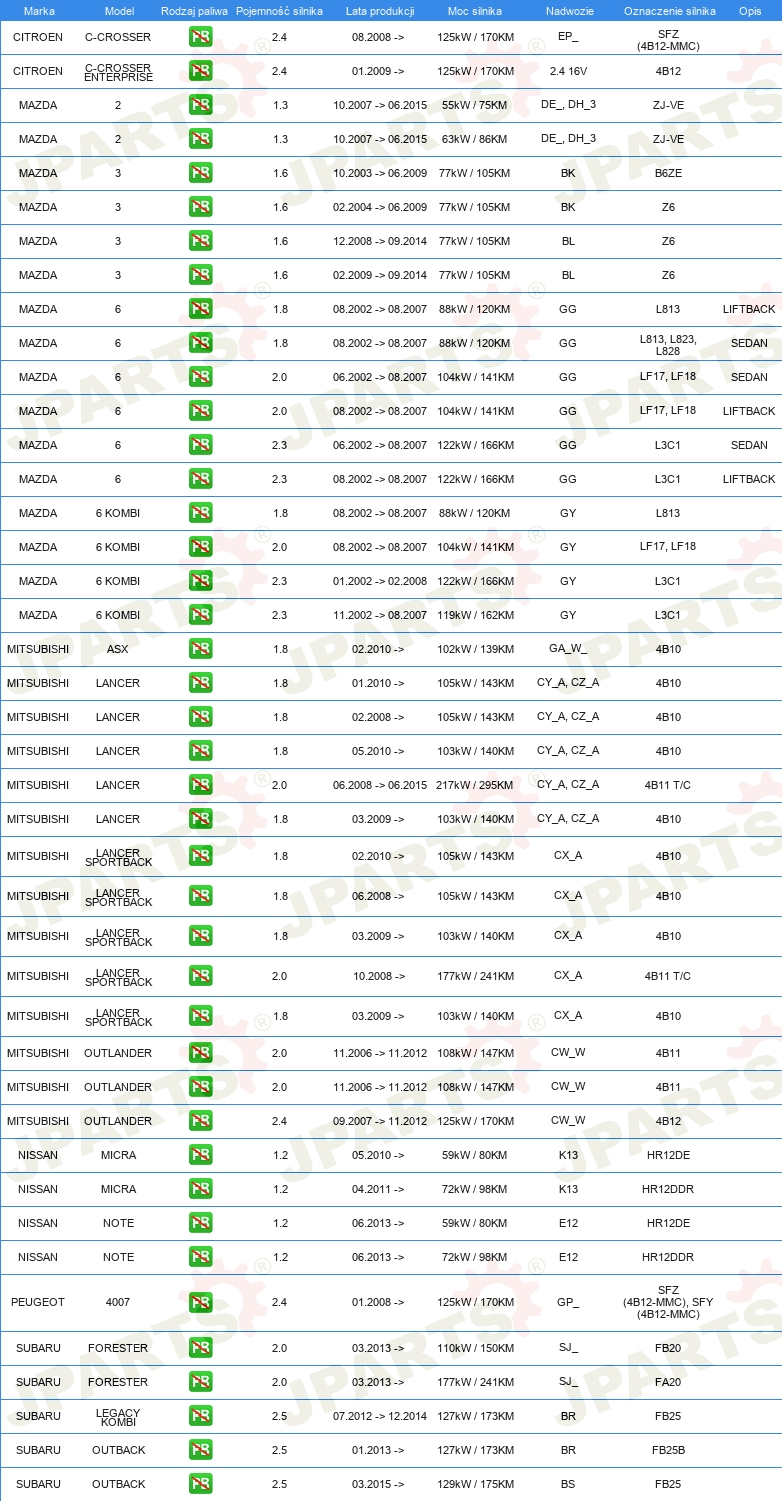Select the 119kW / 162KM cell
The width and height of the screenshot is (782, 1501).
[x=475, y=615]
